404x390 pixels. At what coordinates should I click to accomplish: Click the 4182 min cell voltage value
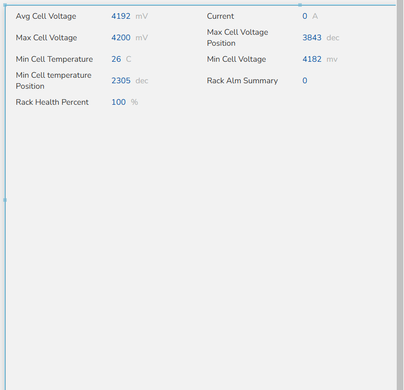coord(312,59)
